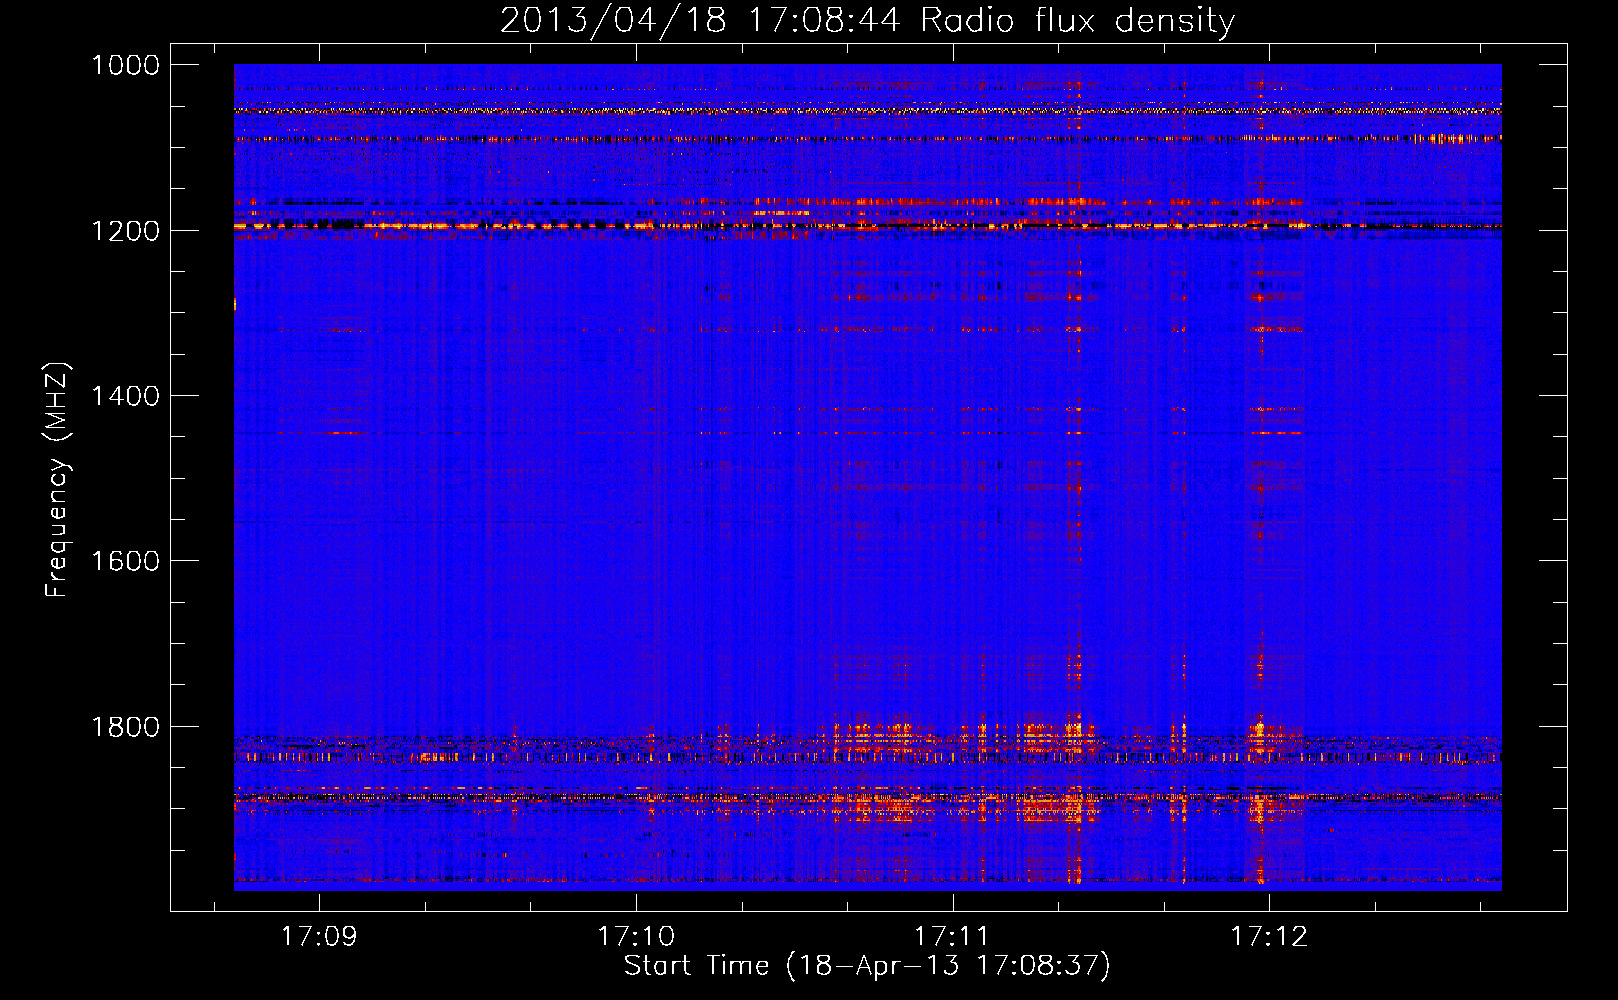The image size is (1618, 1000).
Task: Click the plot title "2013/04/18 17:08:44 Radio flux density"
Action: [x=867, y=20]
